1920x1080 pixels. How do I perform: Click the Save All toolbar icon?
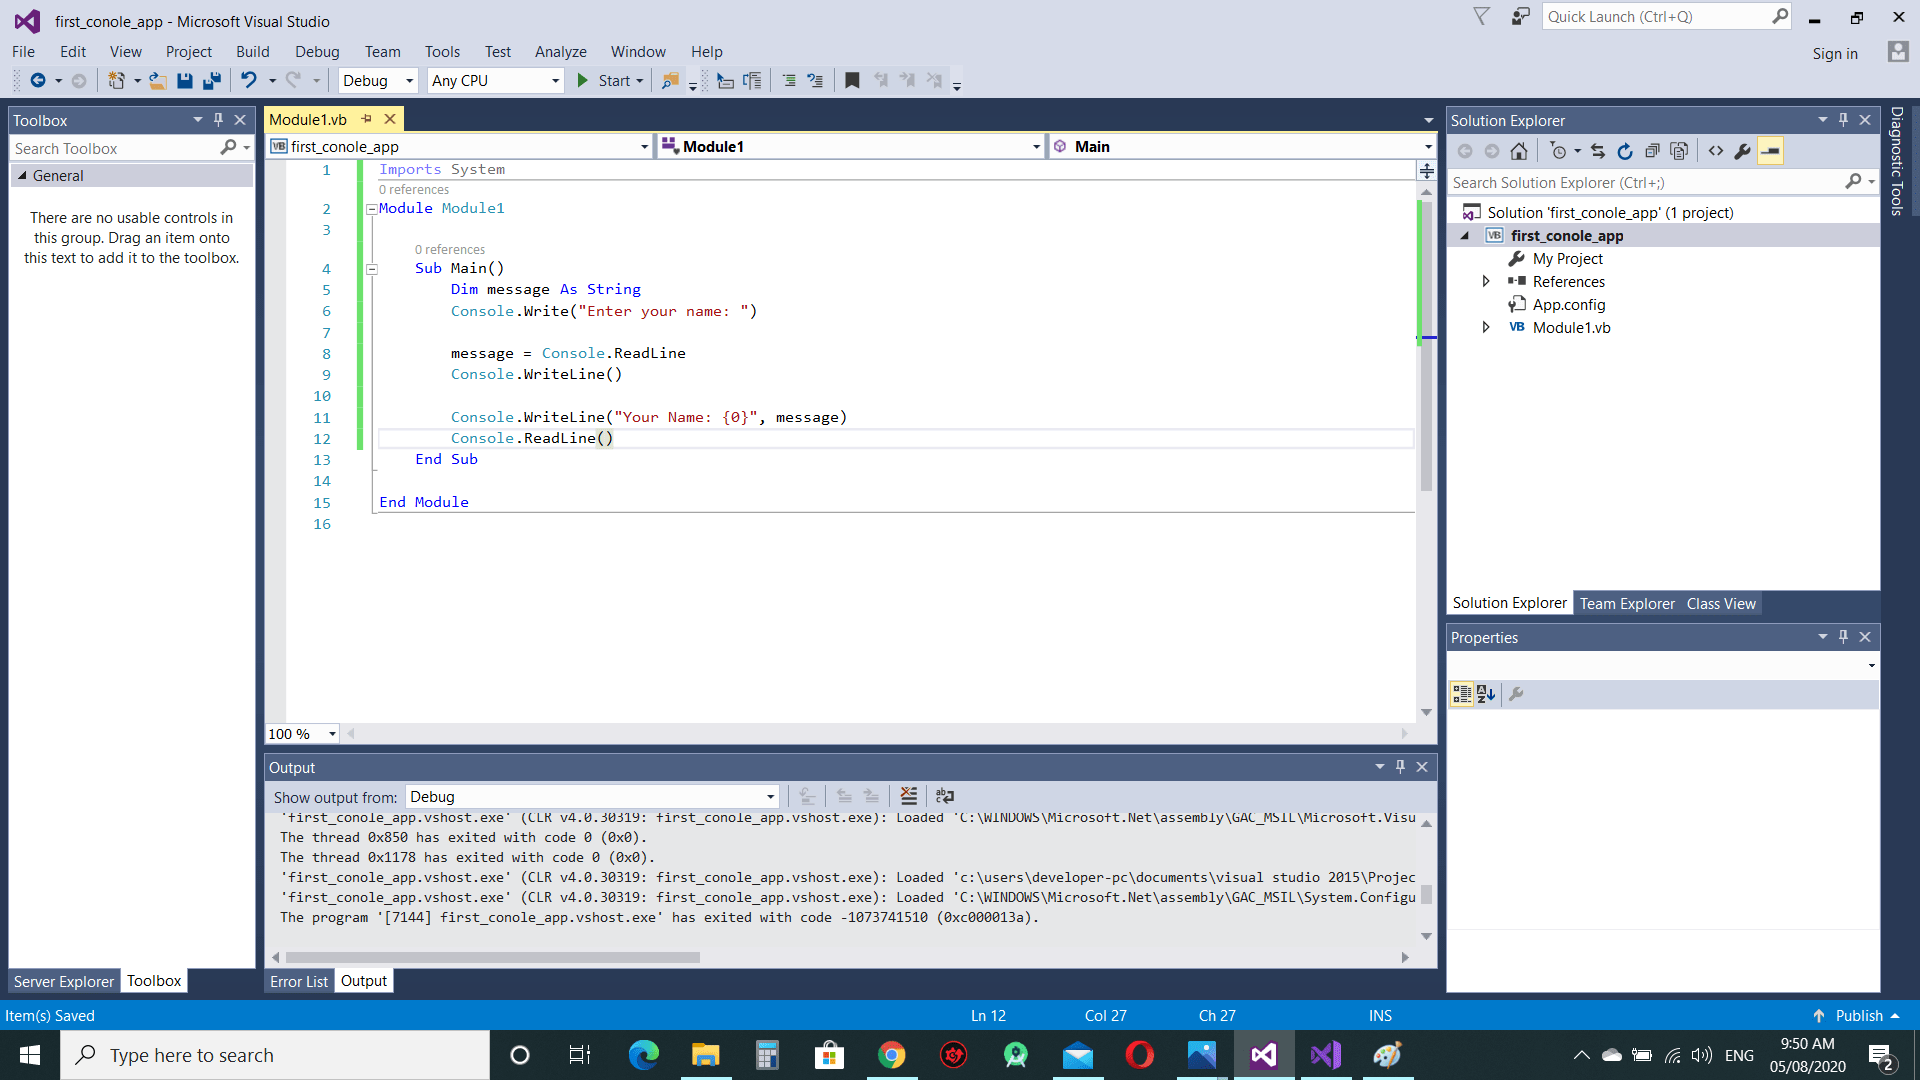[x=212, y=81]
